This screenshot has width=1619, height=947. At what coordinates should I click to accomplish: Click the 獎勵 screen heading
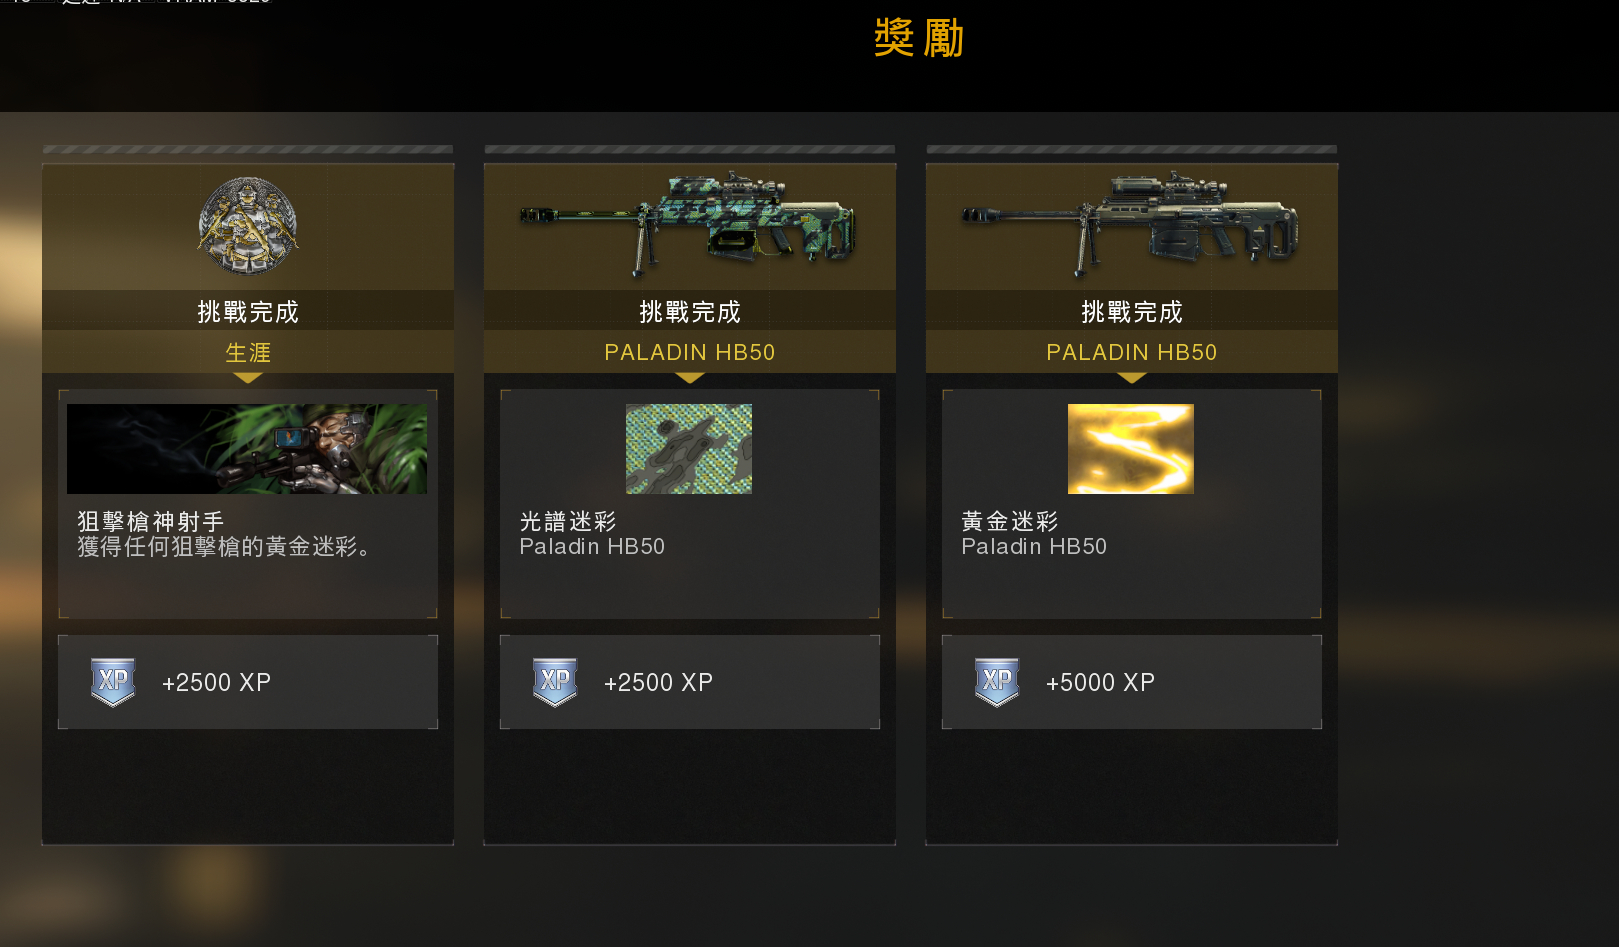coord(919,38)
